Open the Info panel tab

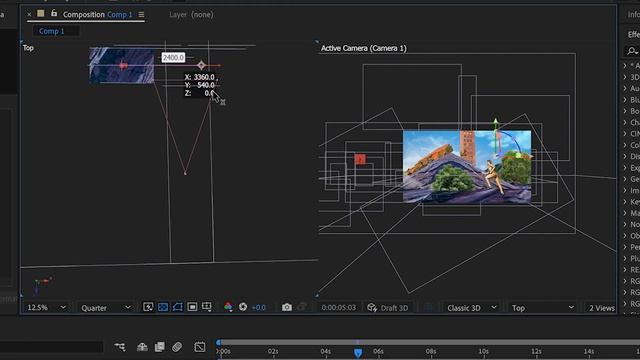(x=633, y=15)
